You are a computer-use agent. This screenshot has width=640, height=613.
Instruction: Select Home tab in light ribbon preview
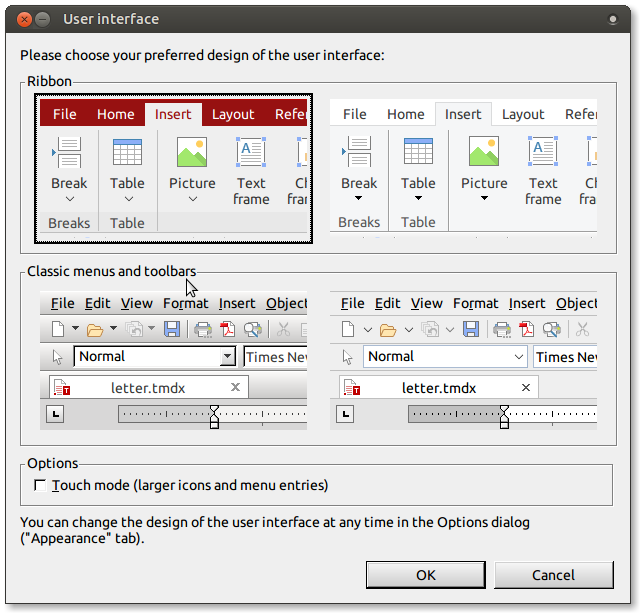406,114
